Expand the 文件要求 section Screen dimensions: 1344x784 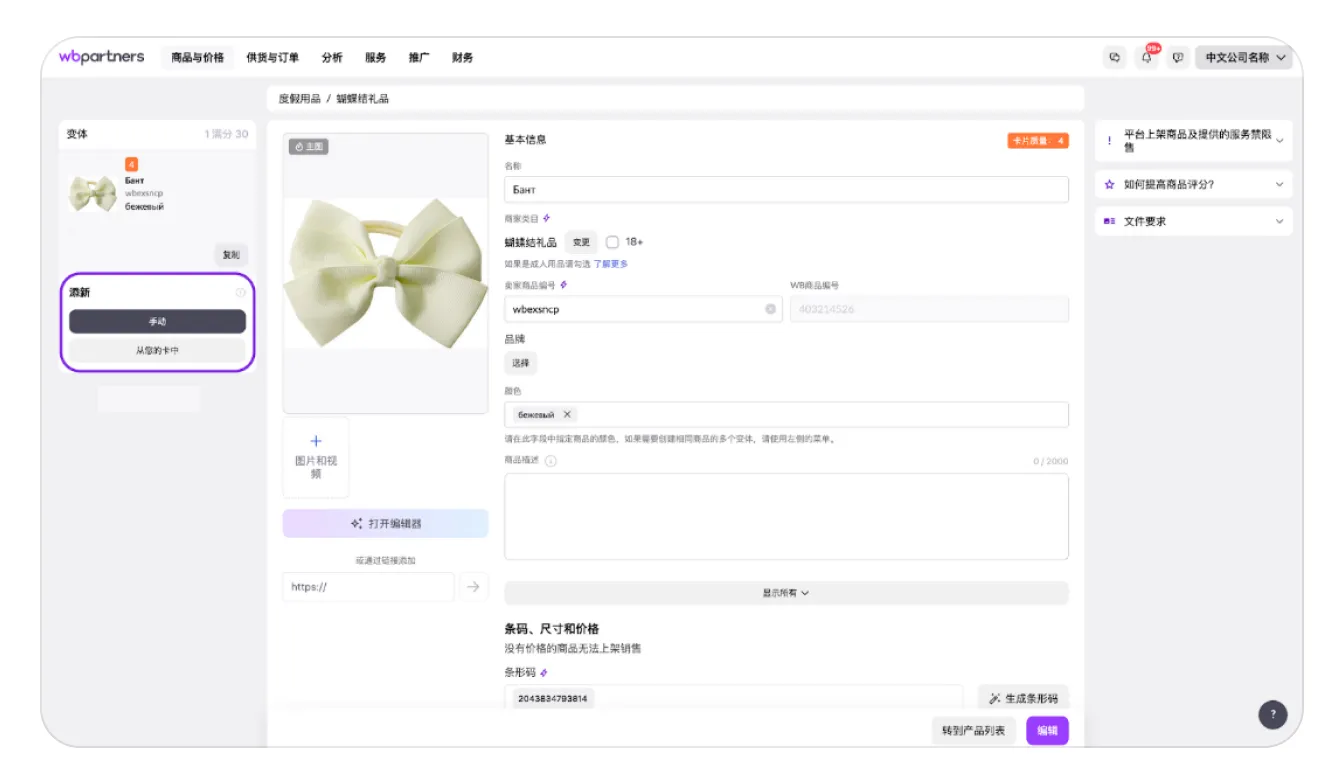(1193, 221)
